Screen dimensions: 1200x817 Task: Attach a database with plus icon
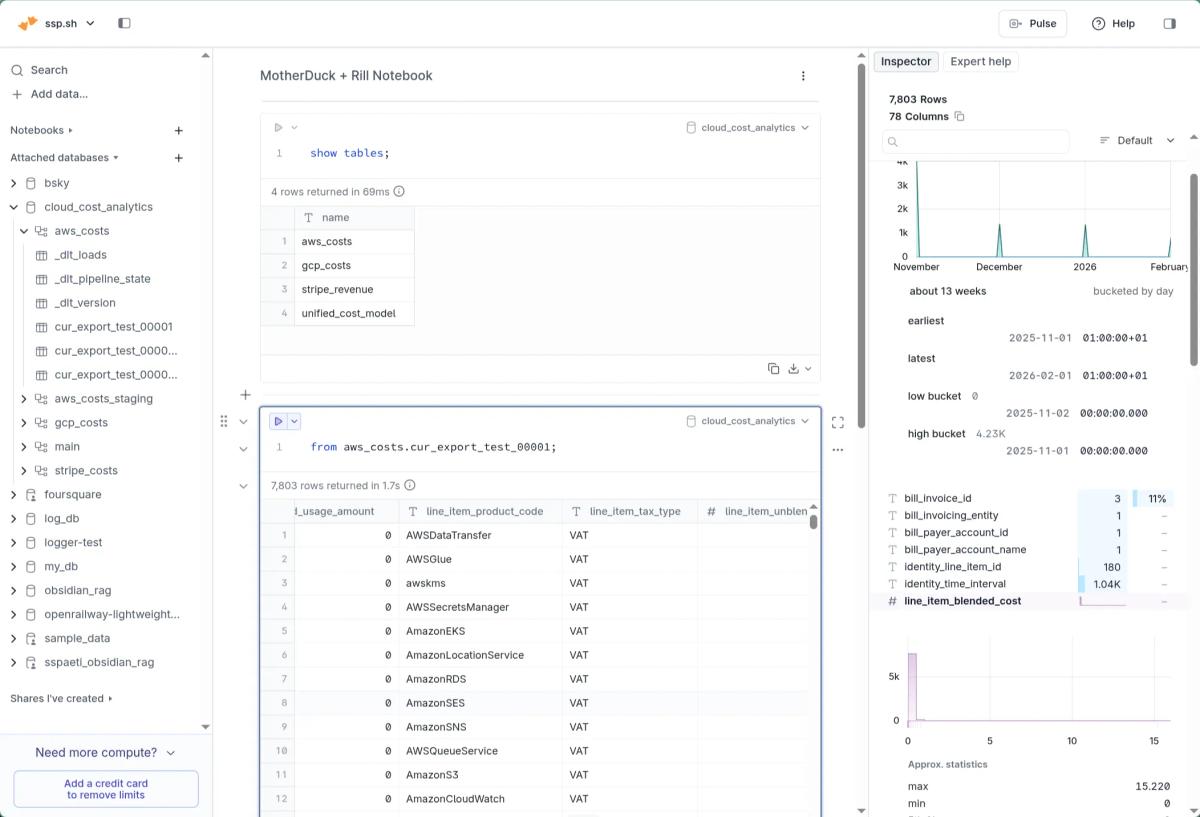click(x=179, y=158)
